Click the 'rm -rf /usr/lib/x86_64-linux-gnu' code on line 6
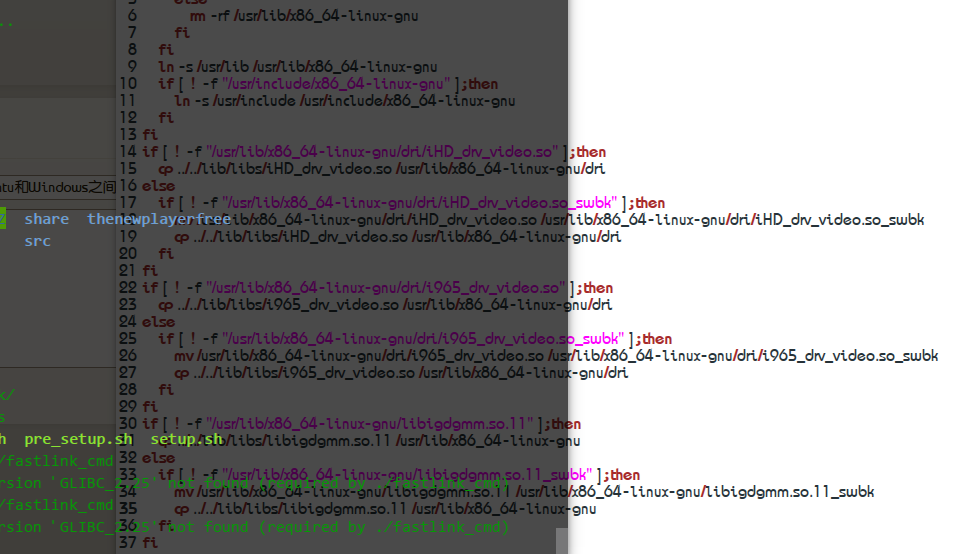This screenshot has height=554, width=979. click(x=304, y=16)
